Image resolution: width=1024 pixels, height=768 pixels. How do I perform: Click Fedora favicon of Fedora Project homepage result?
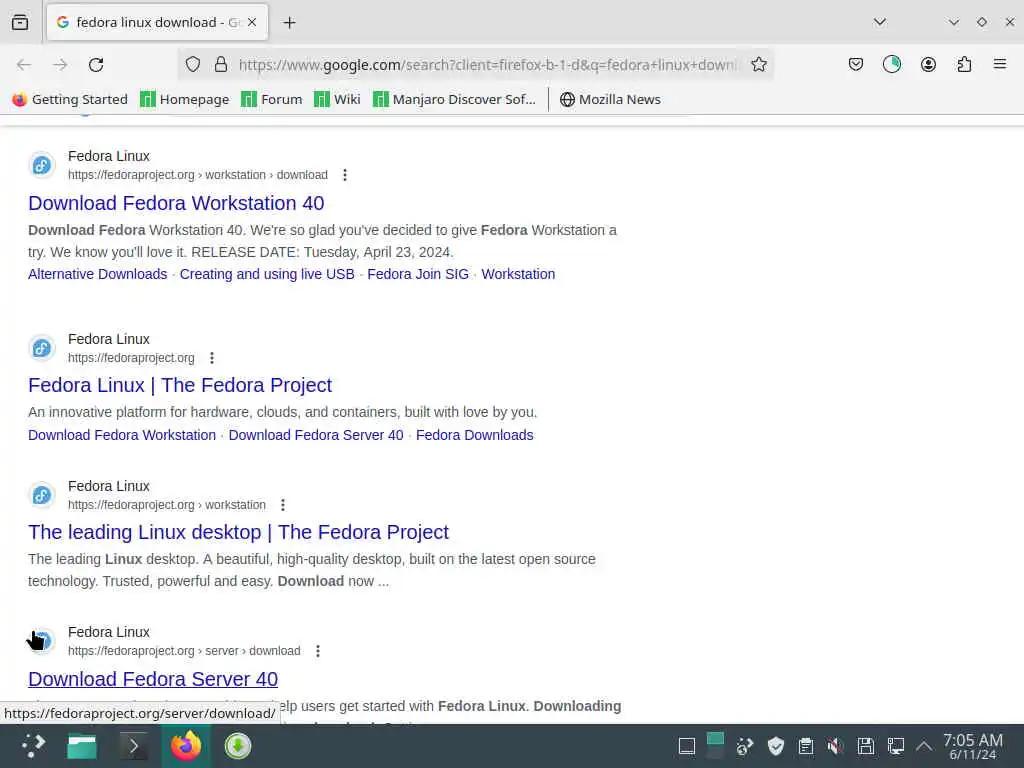(x=42, y=348)
